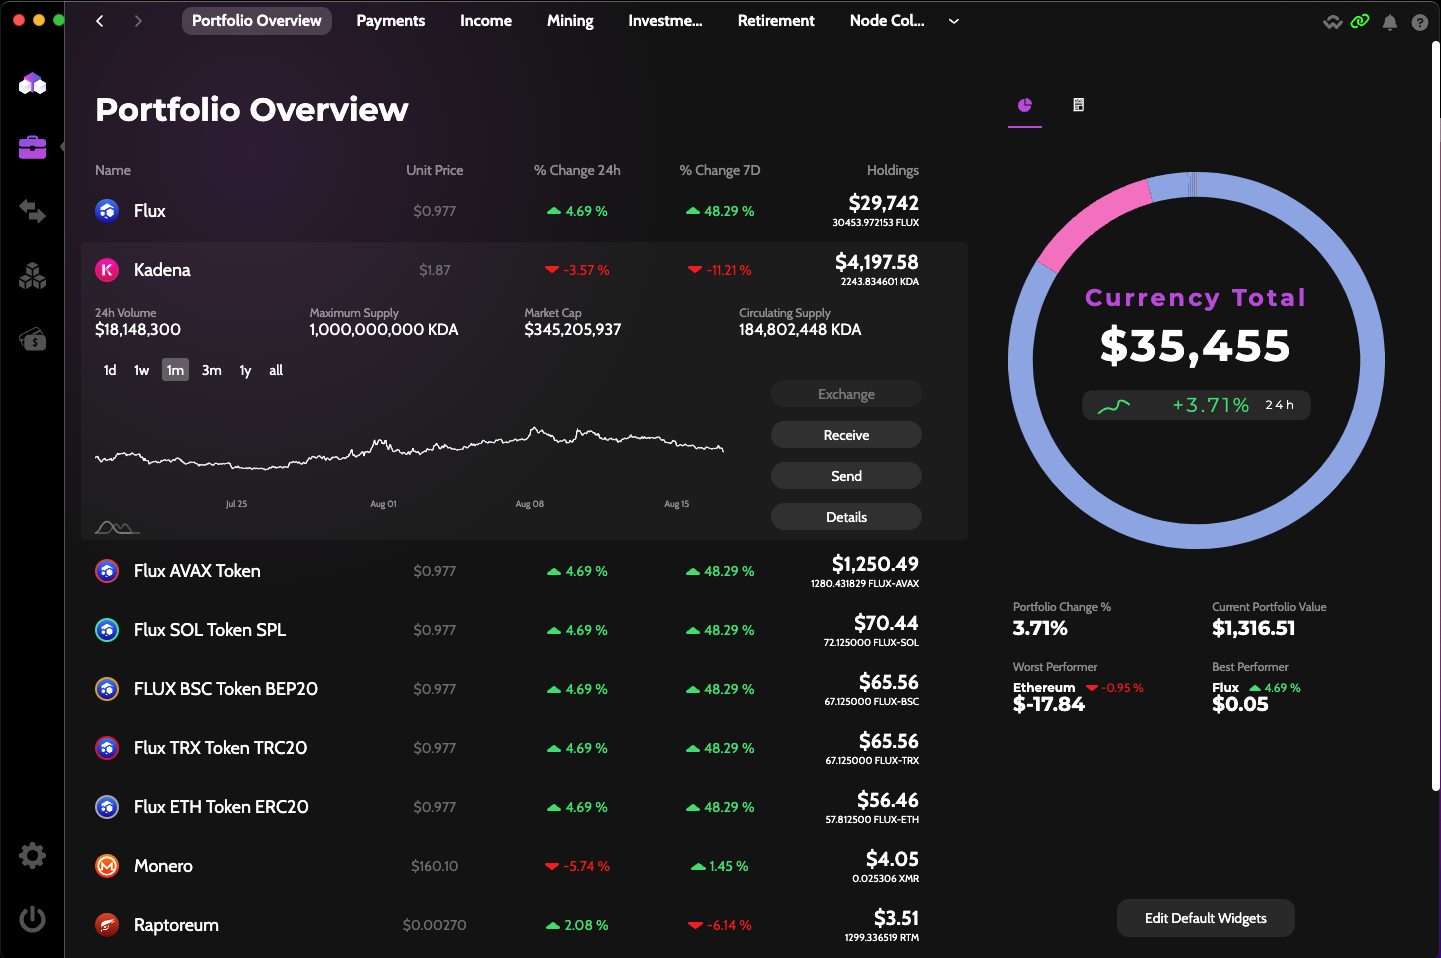1441x958 pixels.
Task: Select 1m chart range
Action: tap(175, 370)
